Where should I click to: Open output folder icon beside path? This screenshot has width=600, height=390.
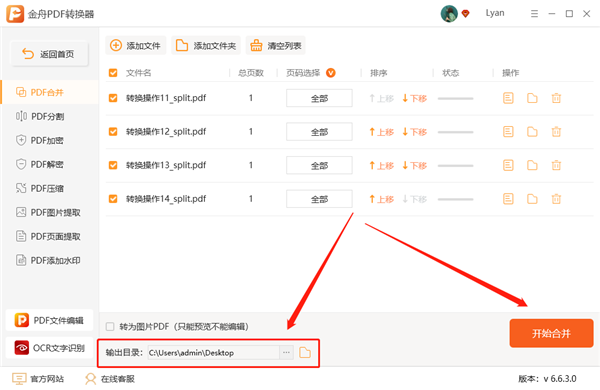(x=305, y=352)
